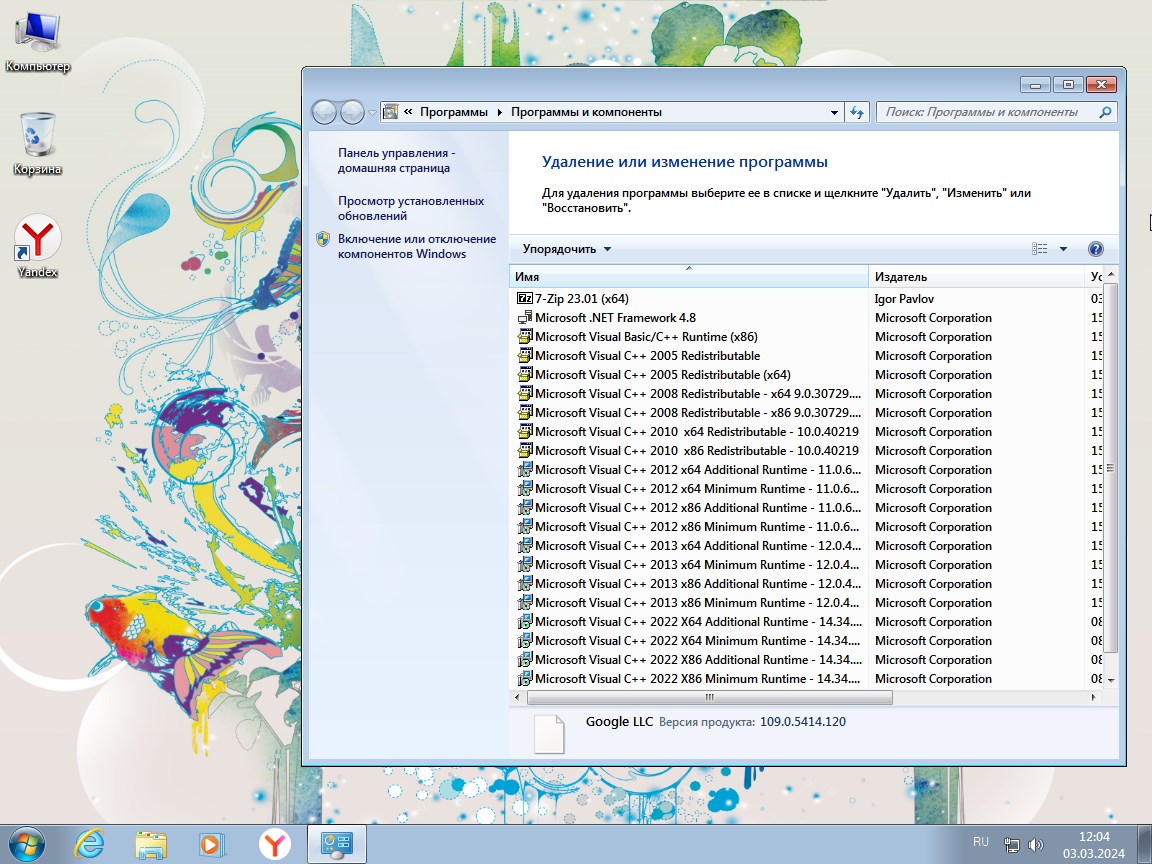Select the Корзина recycle bin icon

[x=37, y=143]
